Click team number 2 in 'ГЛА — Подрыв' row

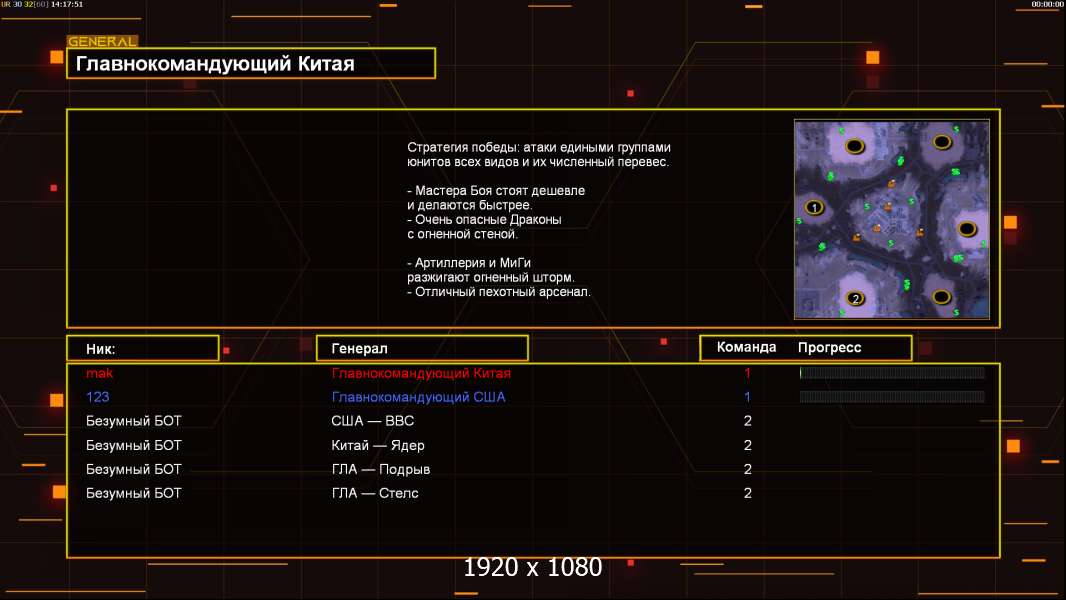click(x=747, y=469)
